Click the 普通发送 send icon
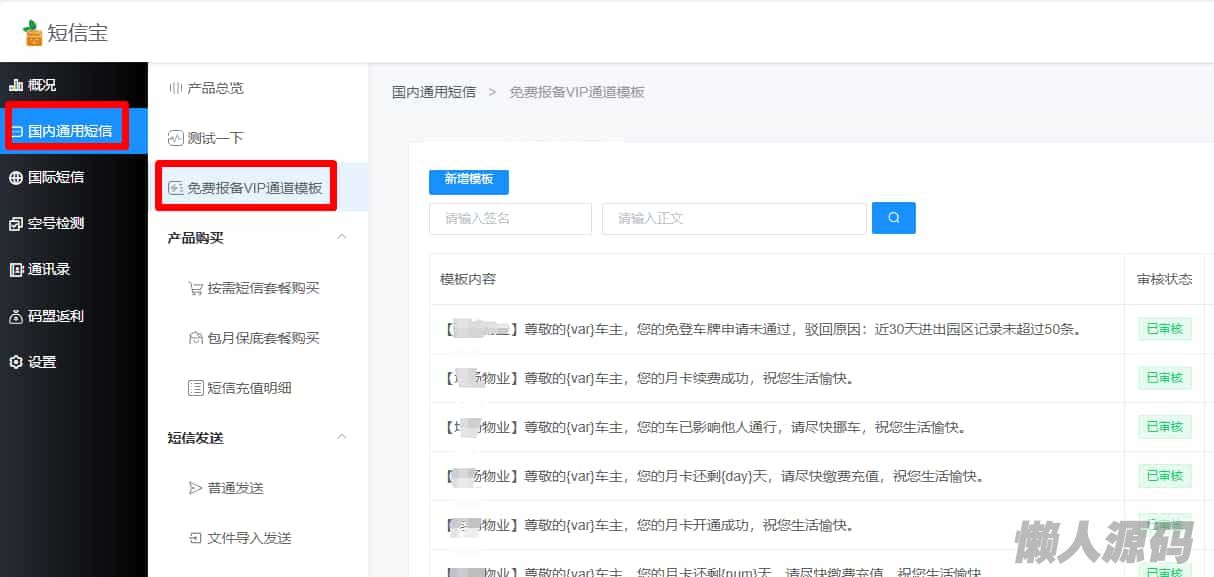1214x577 pixels. click(196, 488)
